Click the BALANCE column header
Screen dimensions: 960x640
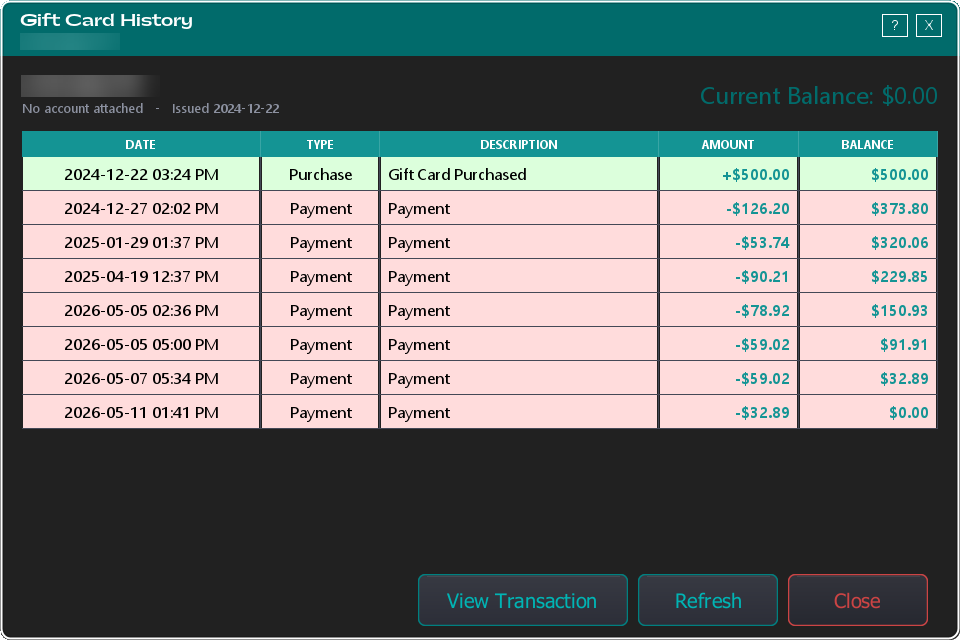(x=868, y=145)
